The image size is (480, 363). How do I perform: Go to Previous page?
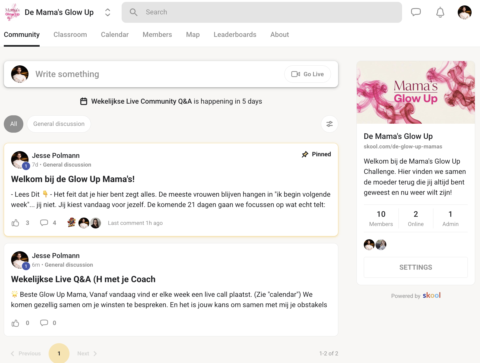[x=26, y=353]
